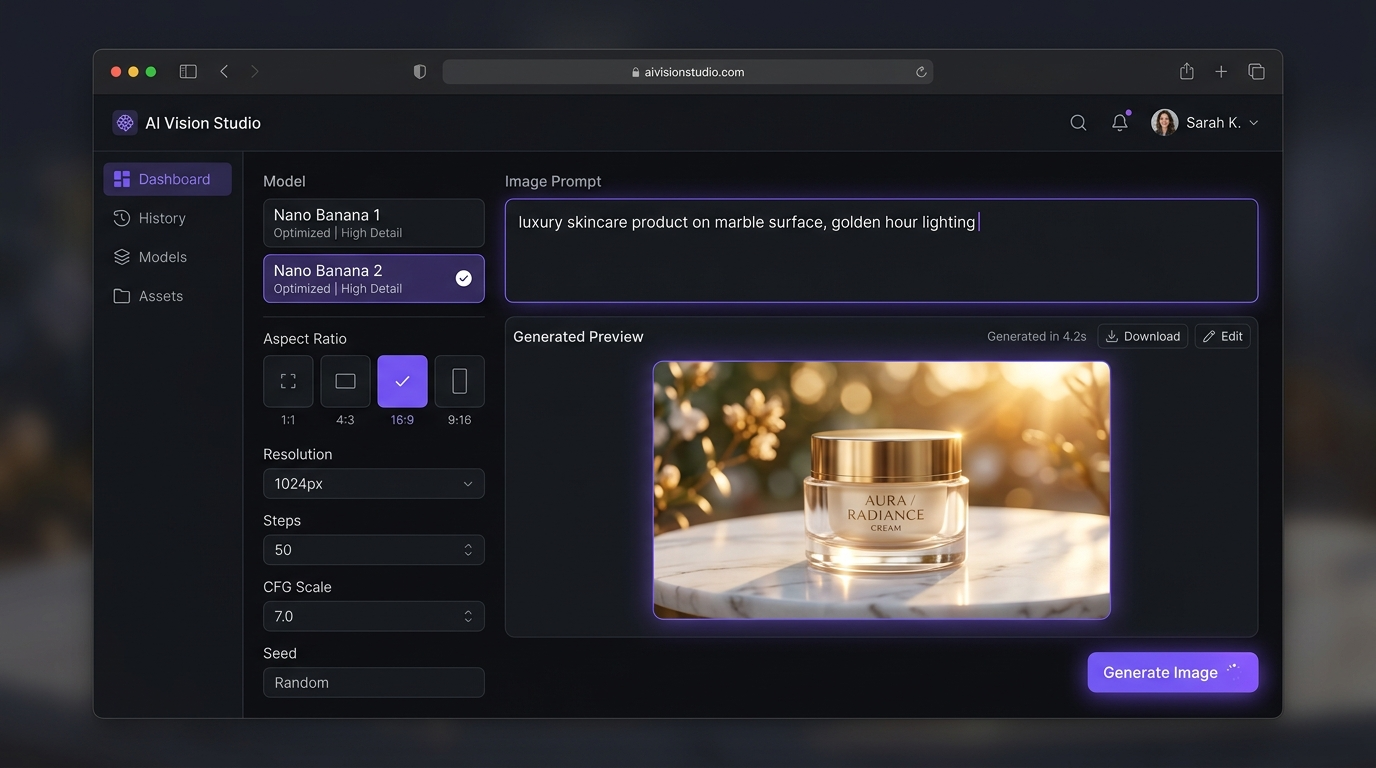Choose the 1:1 aspect ratio

(288, 382)
